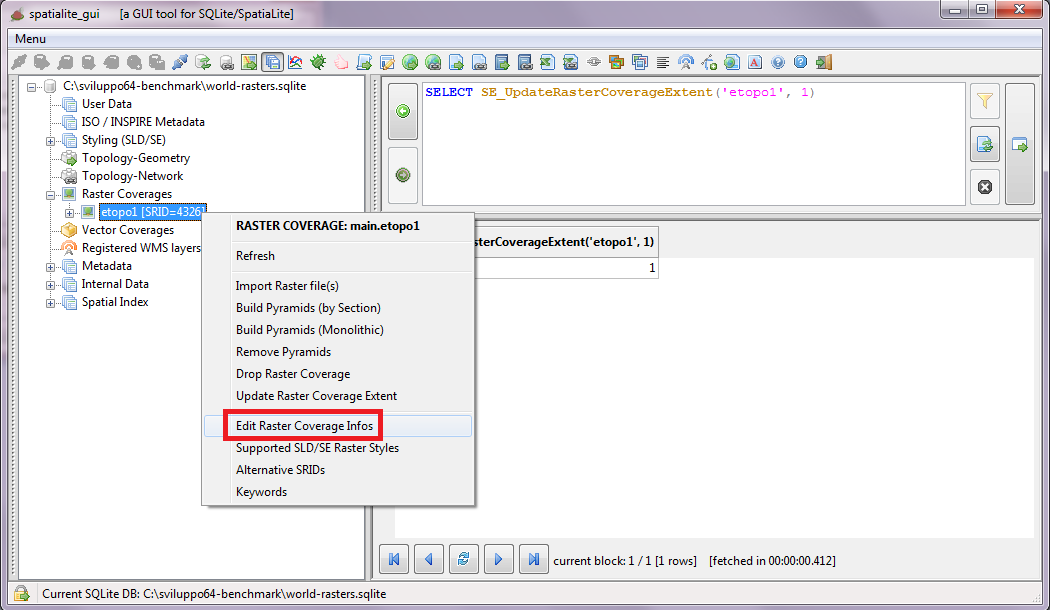Click the green bug toolbar icon

click(x=318, y=62)
